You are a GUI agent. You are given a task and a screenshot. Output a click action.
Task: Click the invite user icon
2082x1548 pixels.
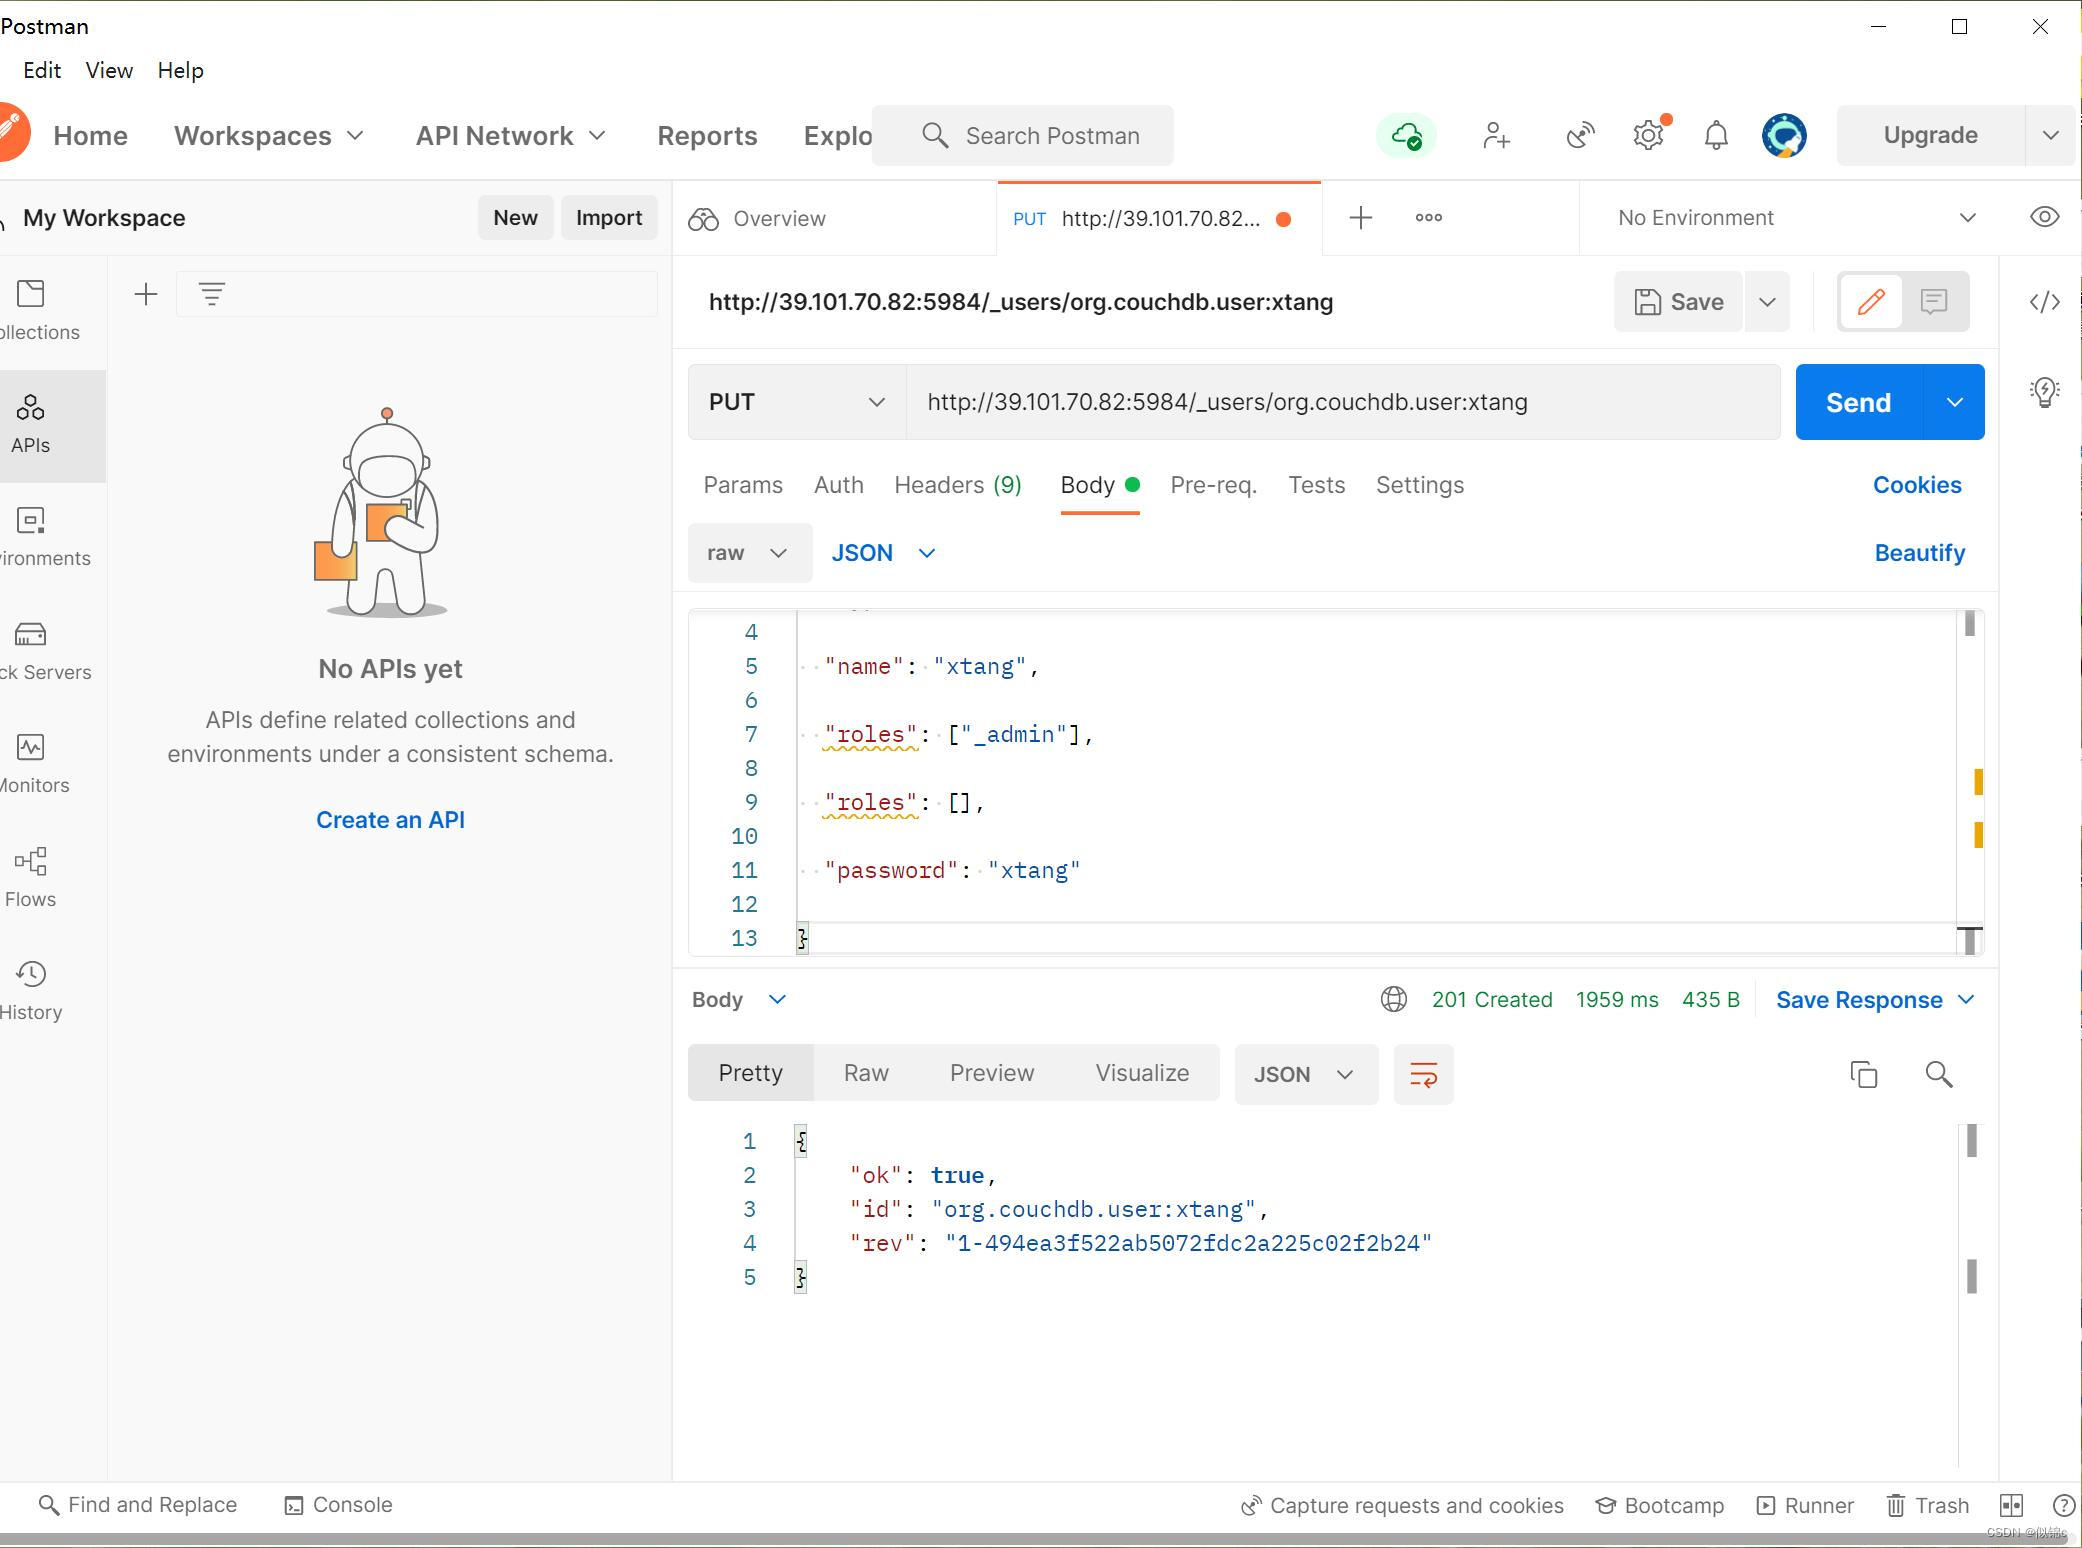tap(1496, 135)
